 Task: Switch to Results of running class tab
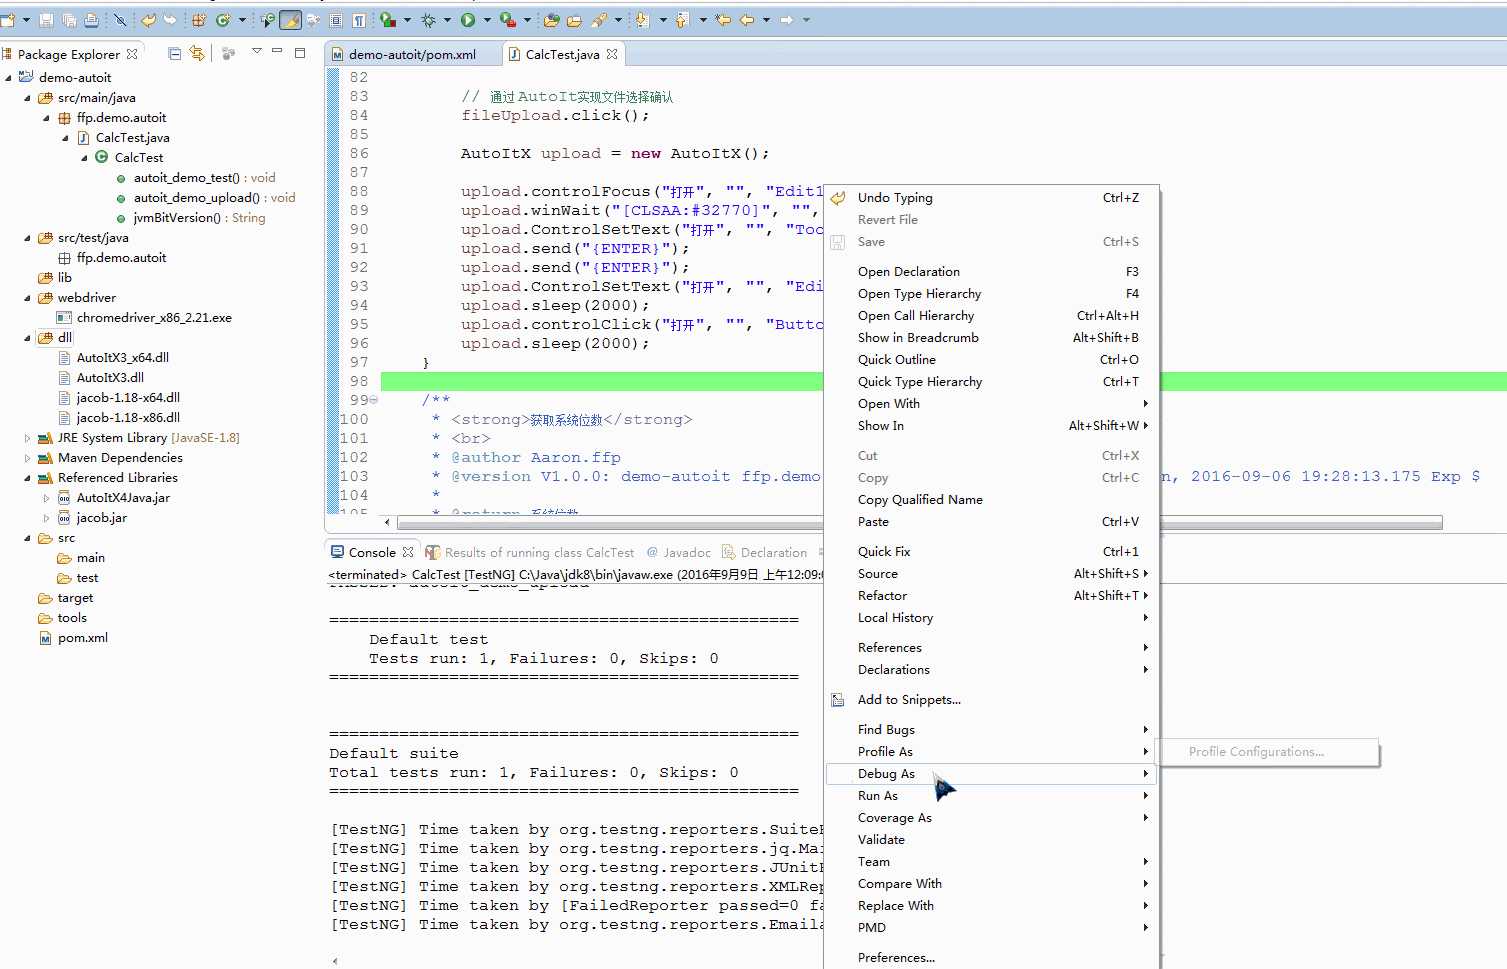[530, 552]
